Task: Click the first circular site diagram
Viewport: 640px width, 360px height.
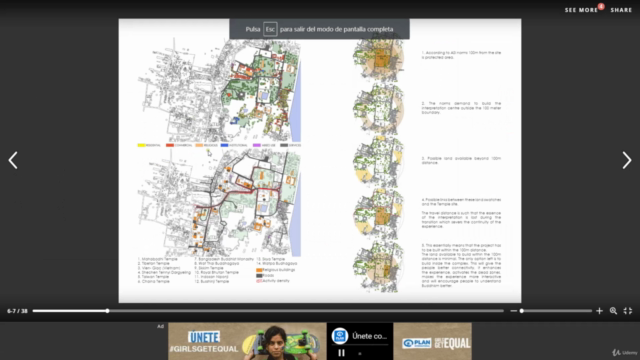Action: (379, 57)
